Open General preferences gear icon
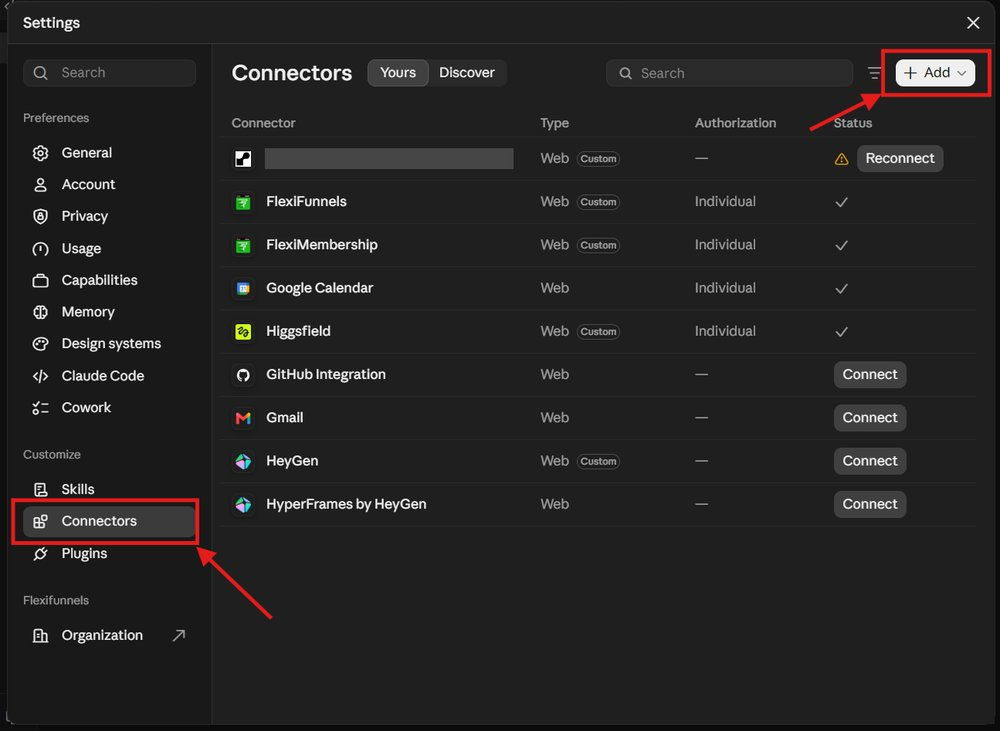The width and height of the screenshot is (1000, 731). coord(40,153)
